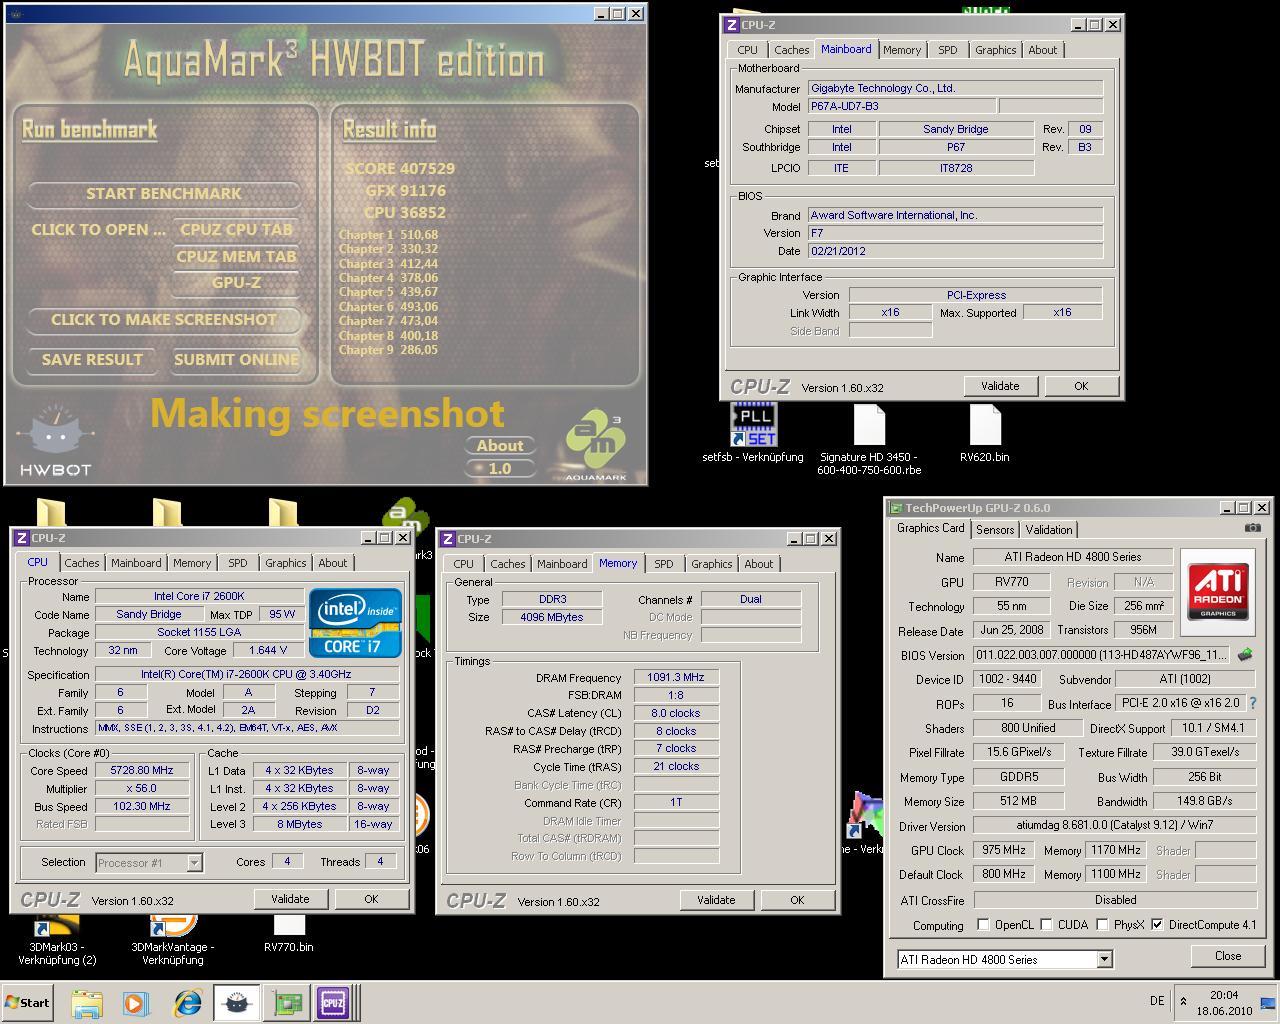Enable the CUDA checkbox
Image resolution: width=1280 pixels, height=1024 pixels.
[x=1046, y=925]
